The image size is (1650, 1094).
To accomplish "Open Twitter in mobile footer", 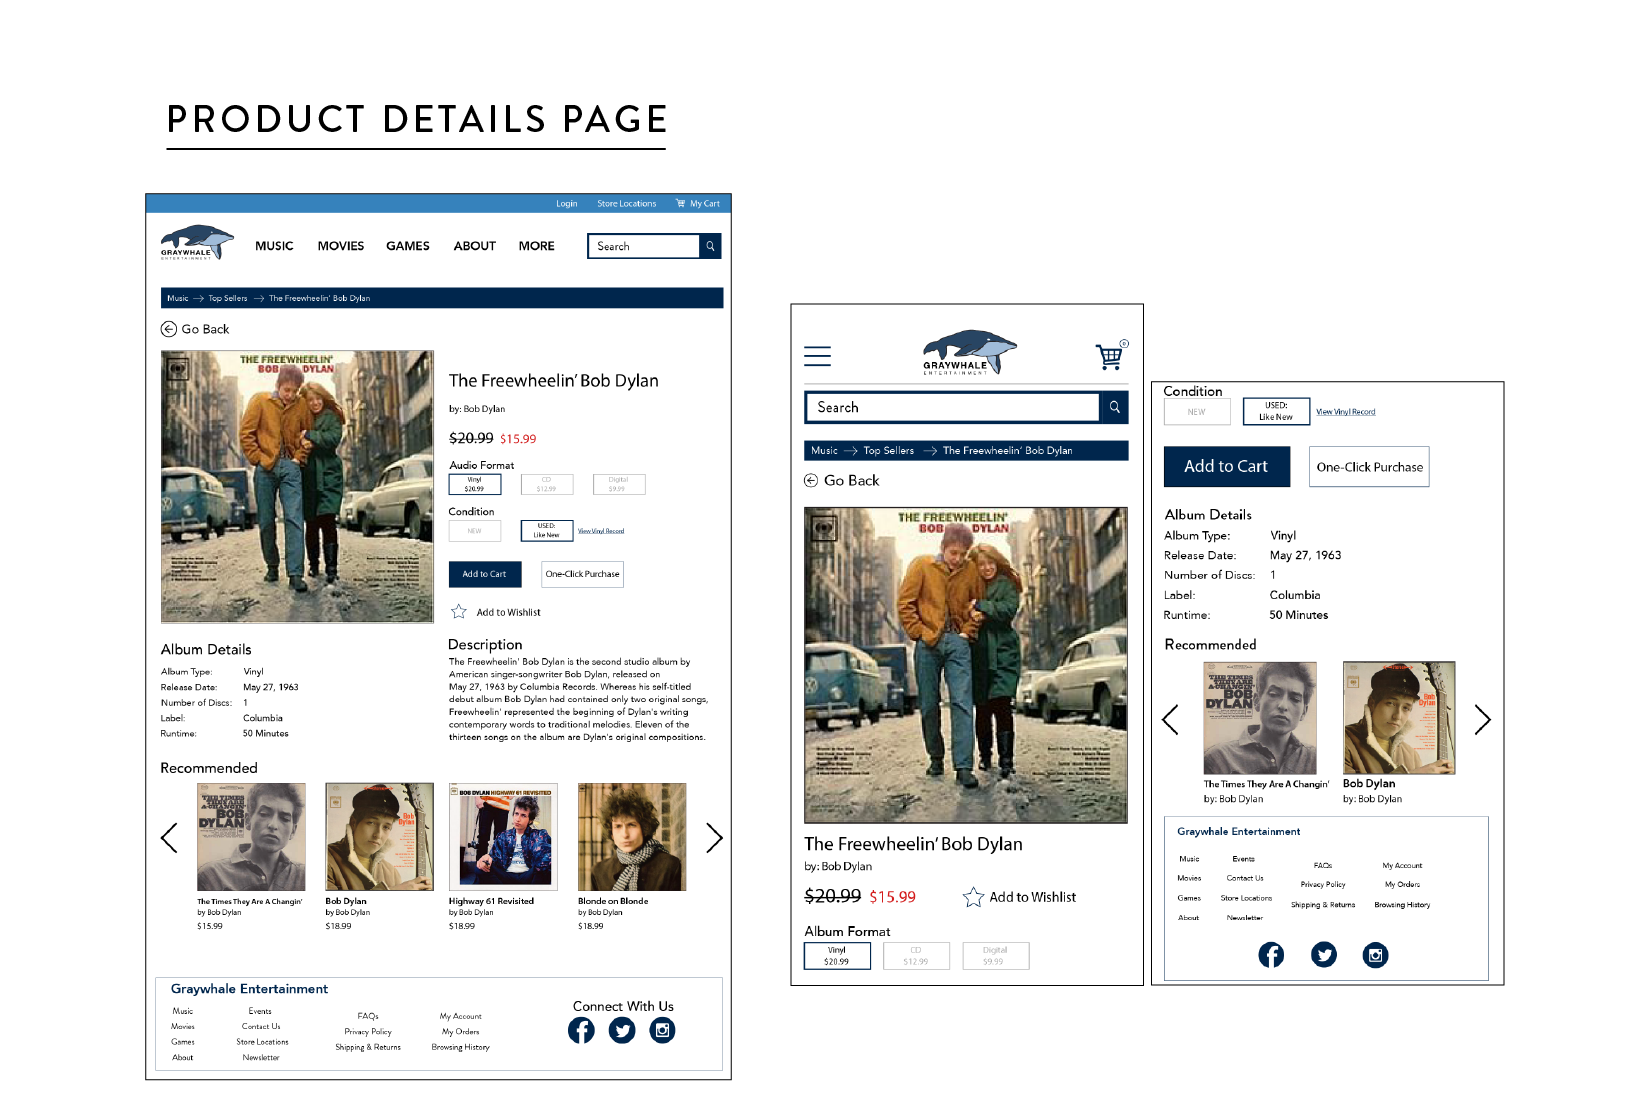I will point(1324,955).
